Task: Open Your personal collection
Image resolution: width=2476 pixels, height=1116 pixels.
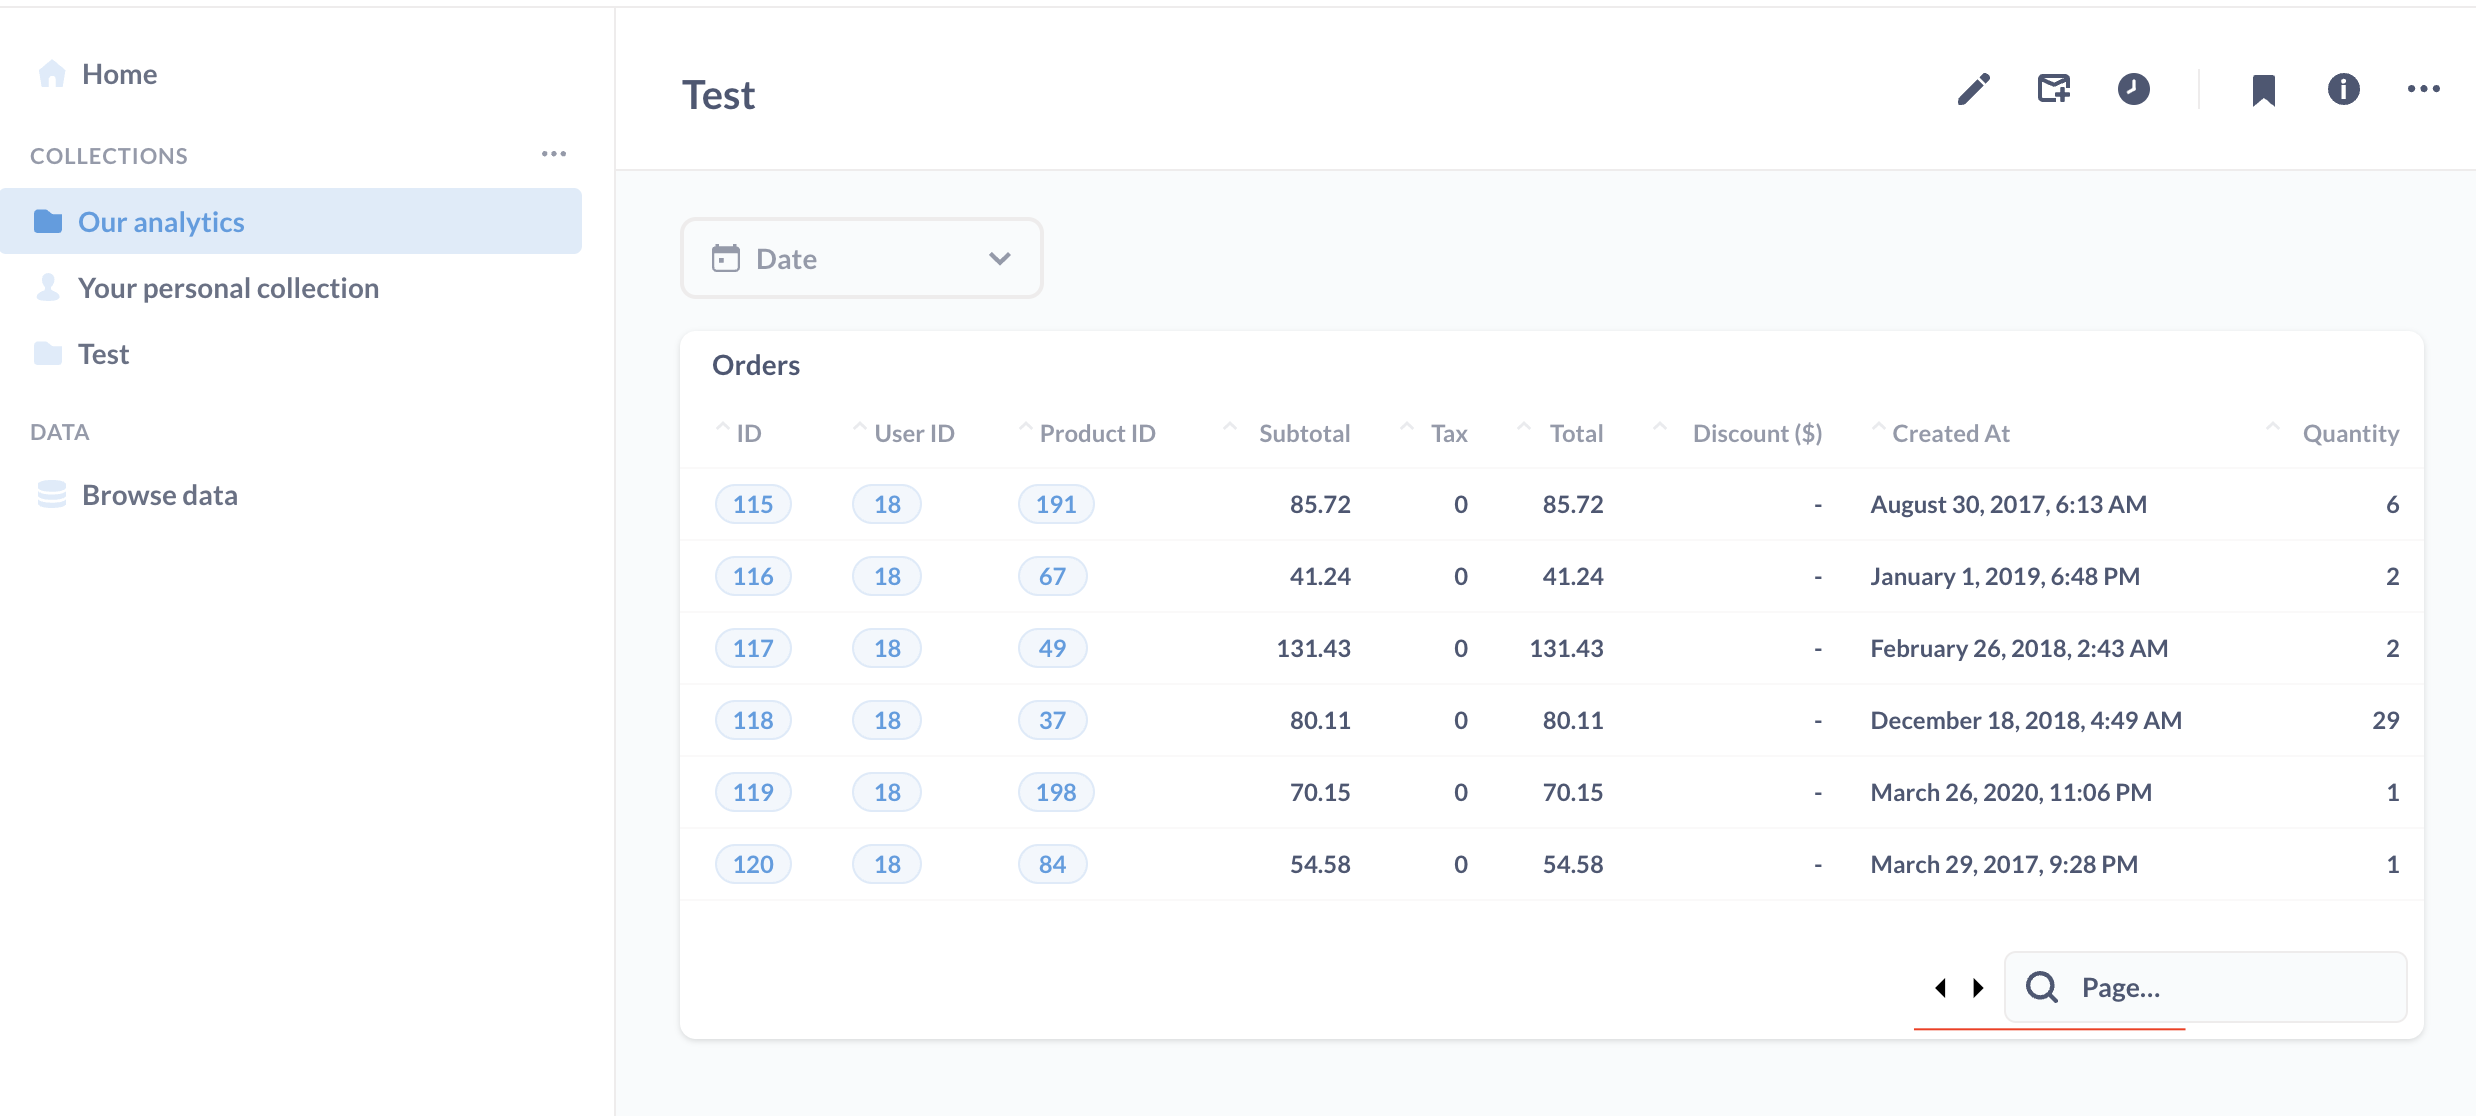Action: 228,287
